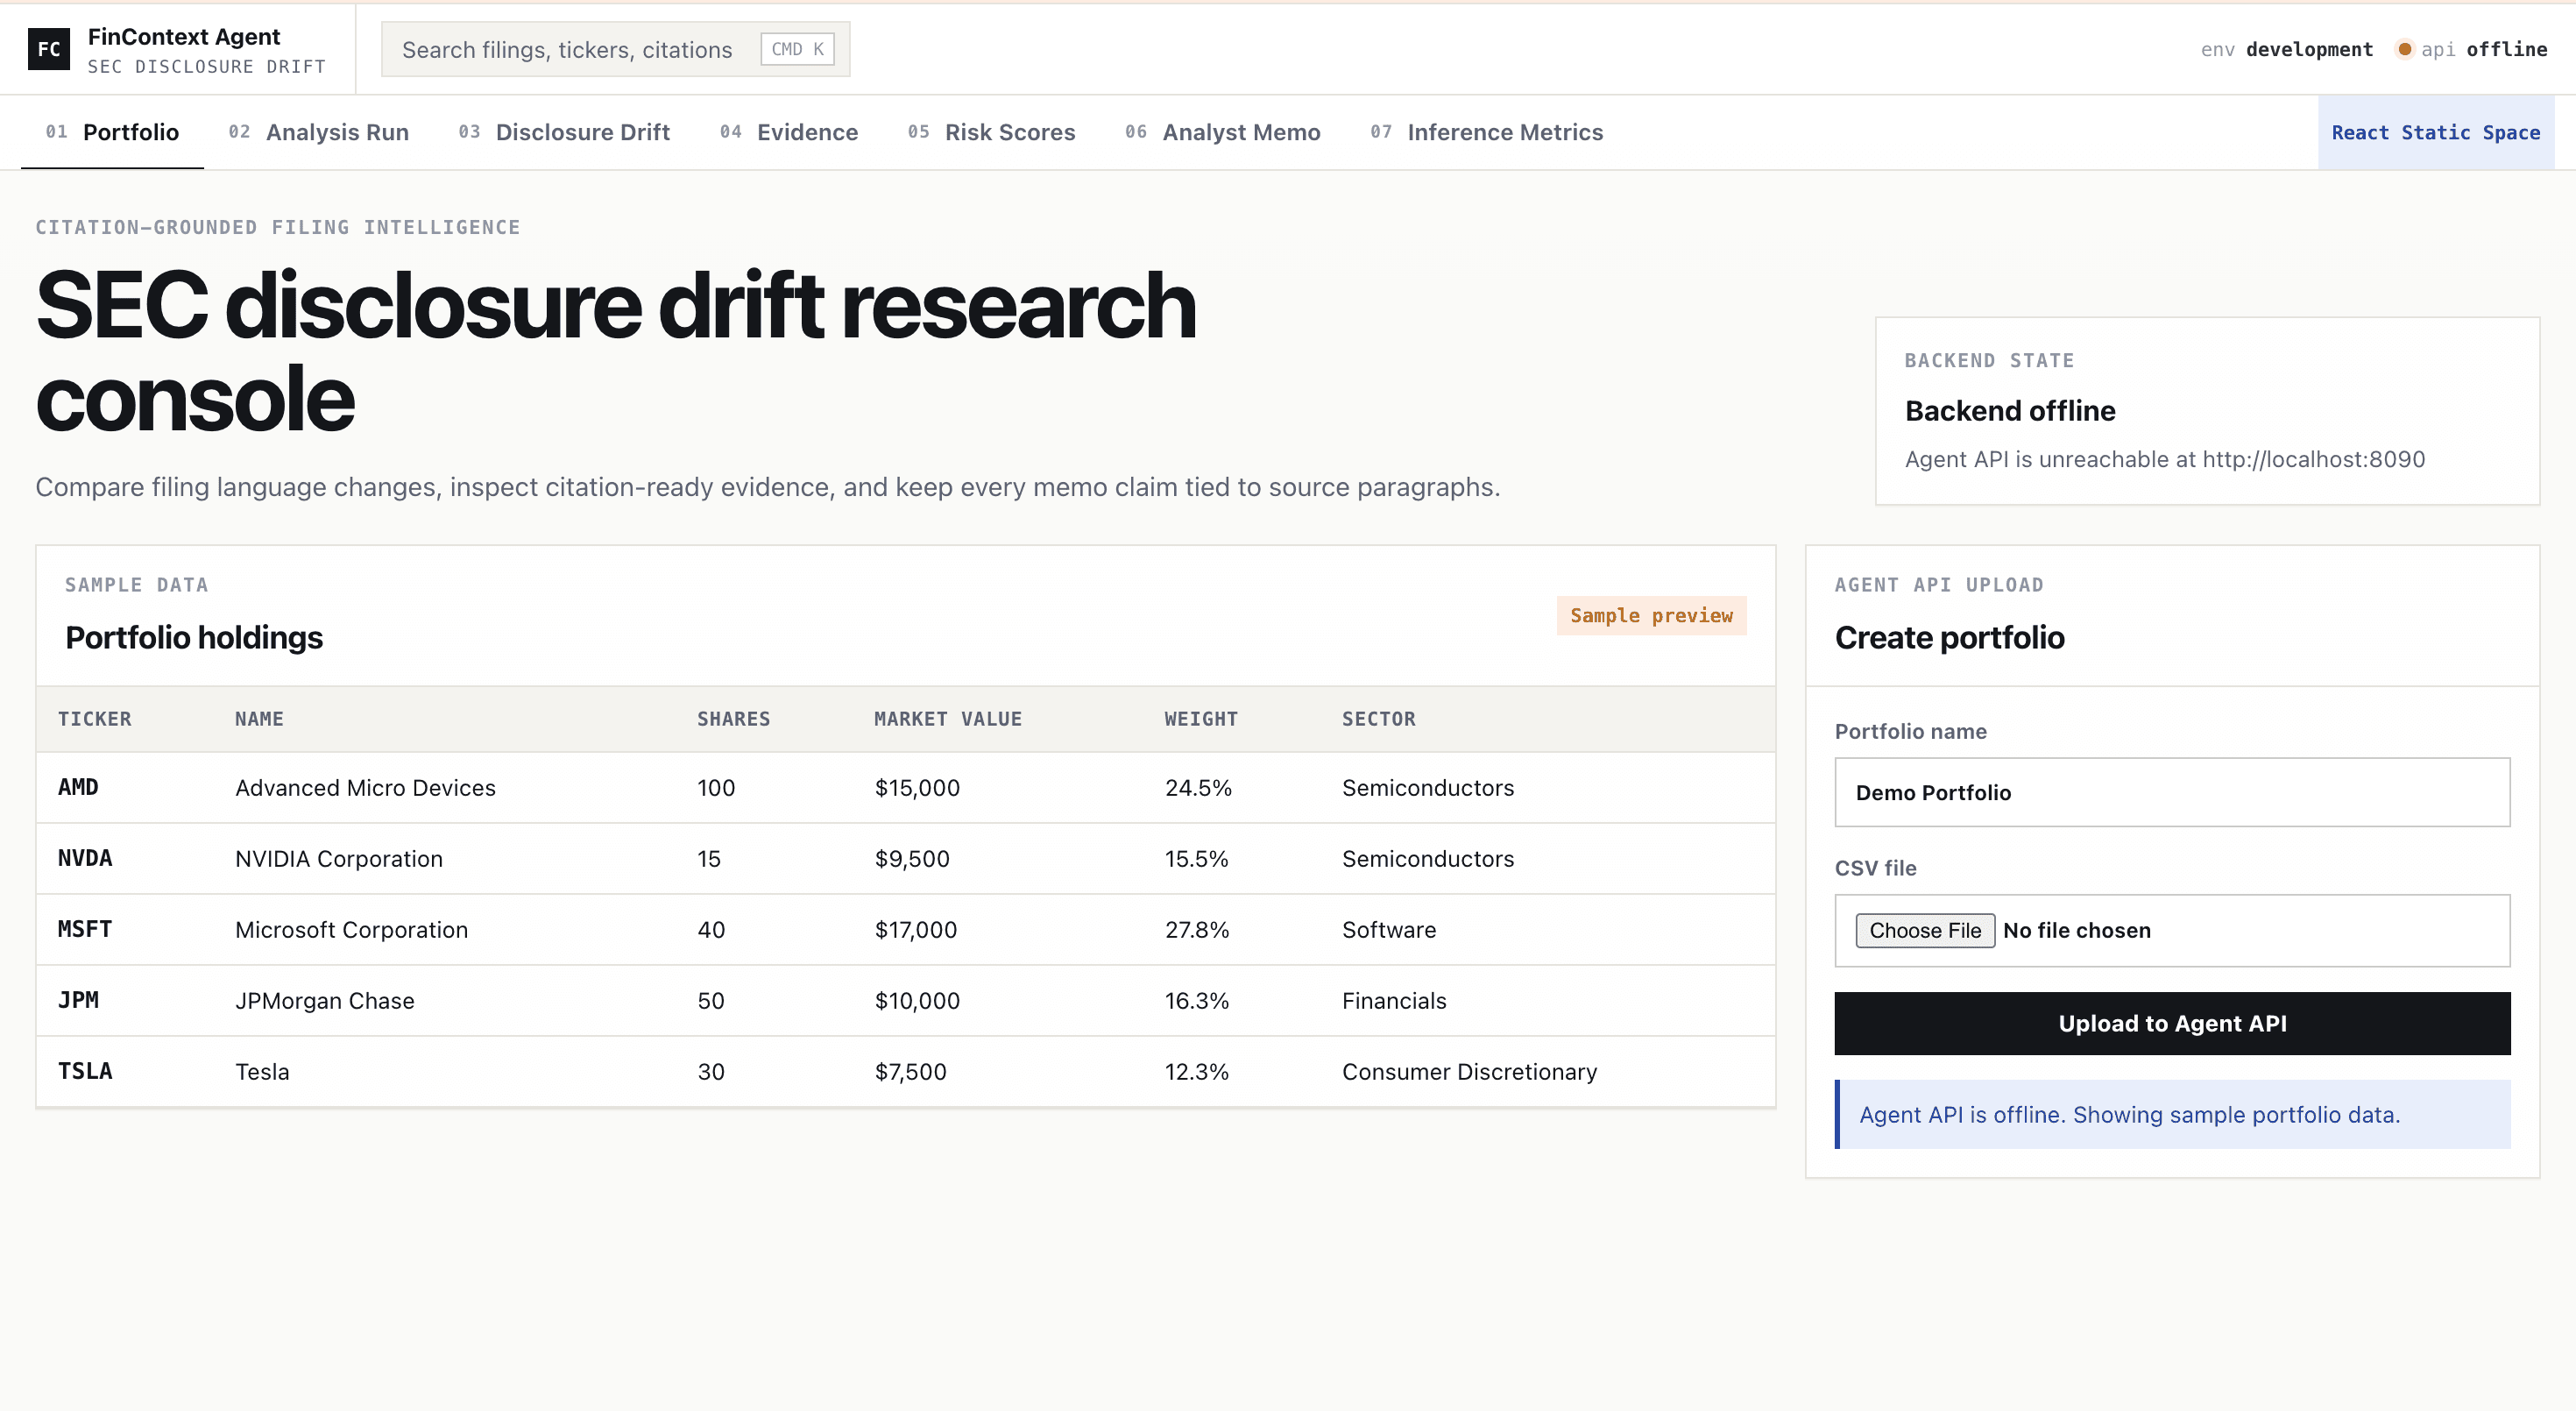
Task: Click the Create portfolio heading
Action: [x=1949, y=637]
